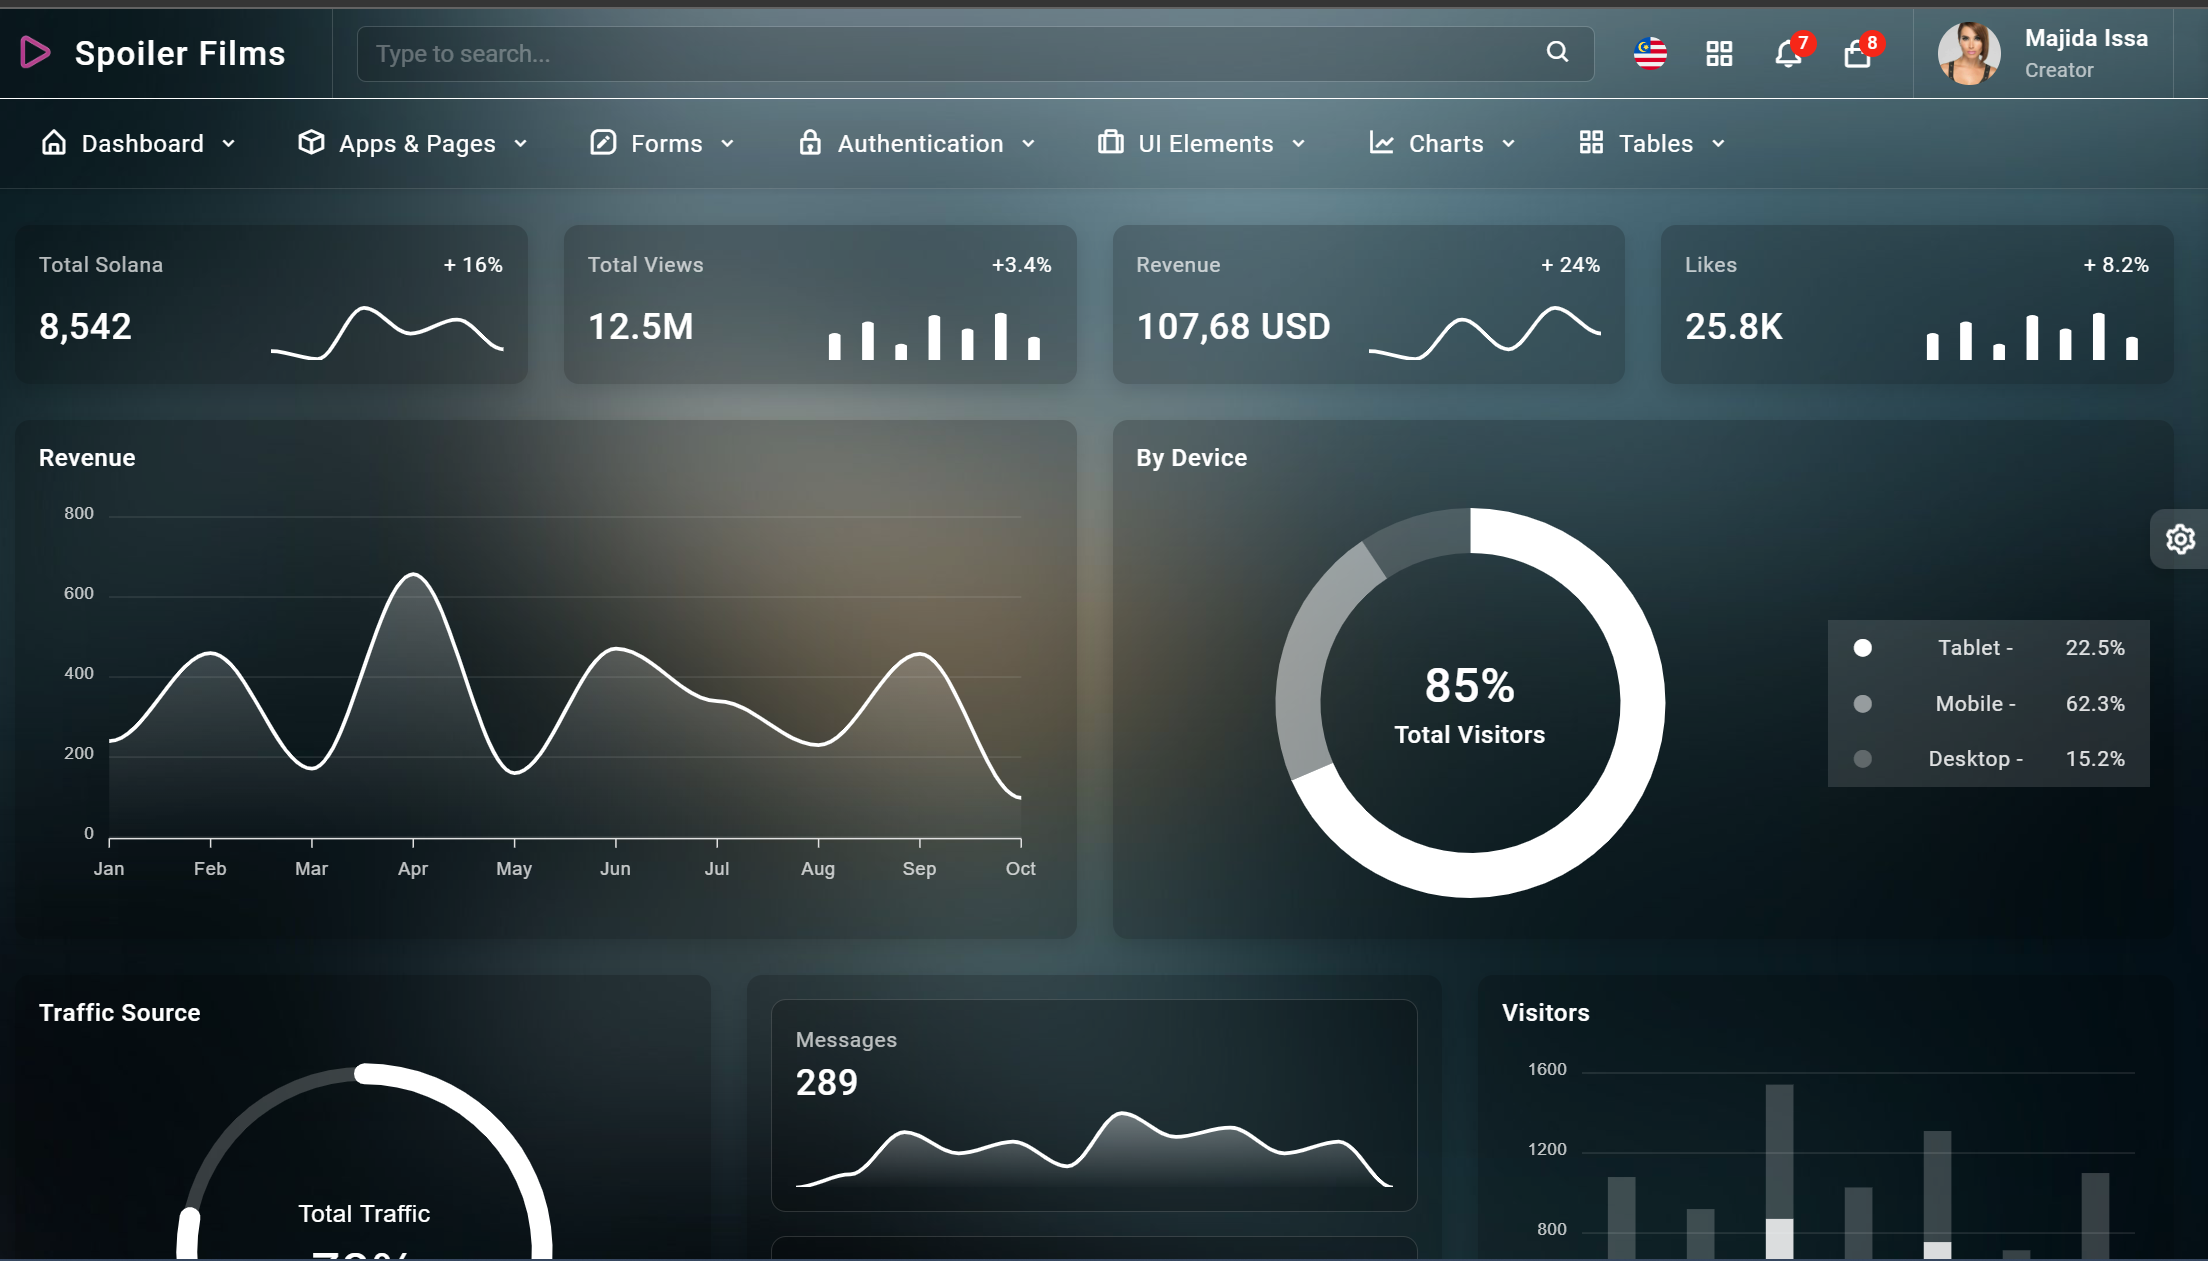Viewport: 2208px width, 1261px height.
Task: Open the apps grid icon in header
Action: point(1719,54)
